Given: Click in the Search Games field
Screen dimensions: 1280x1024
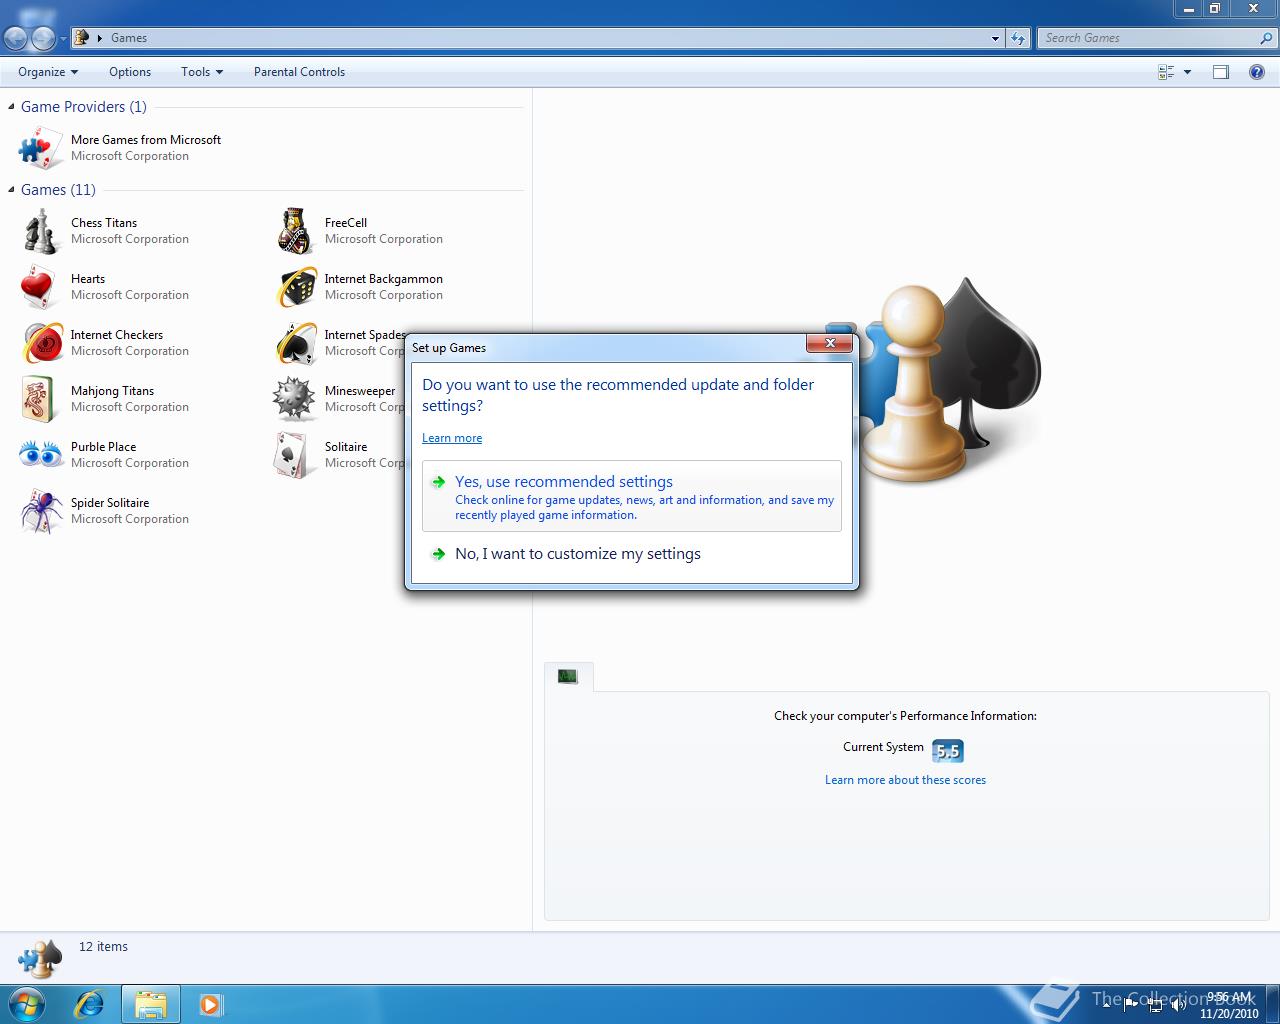Looking at the screenshot, I should coord(1148,38).
